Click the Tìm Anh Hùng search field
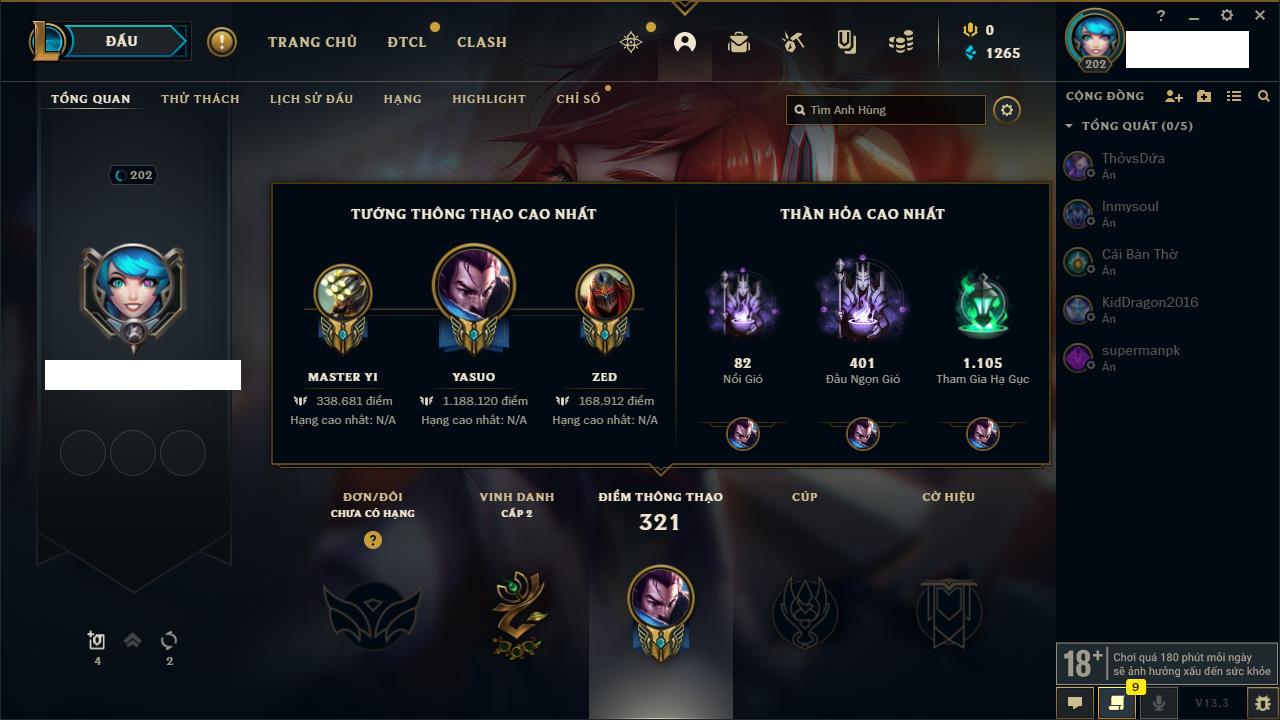 tap(886, 110)
